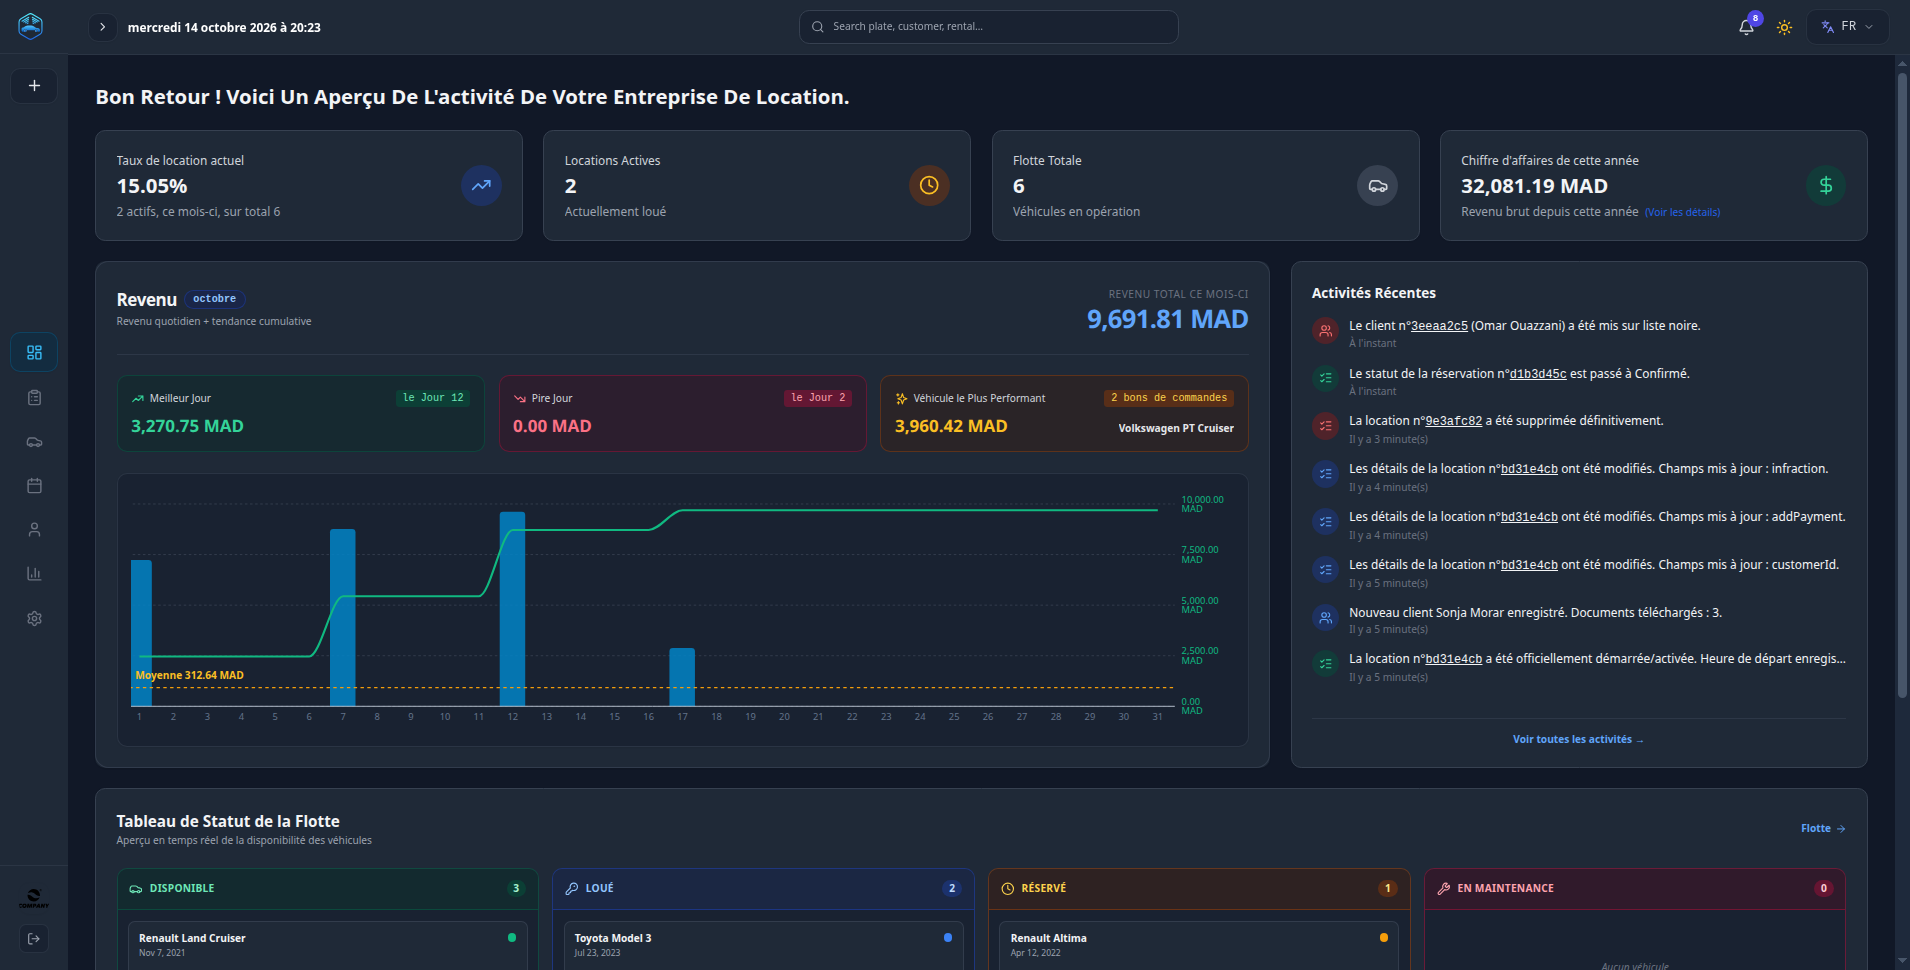
Task: Click the car icon on Flotte Totale card
Action: (1377, 185)
